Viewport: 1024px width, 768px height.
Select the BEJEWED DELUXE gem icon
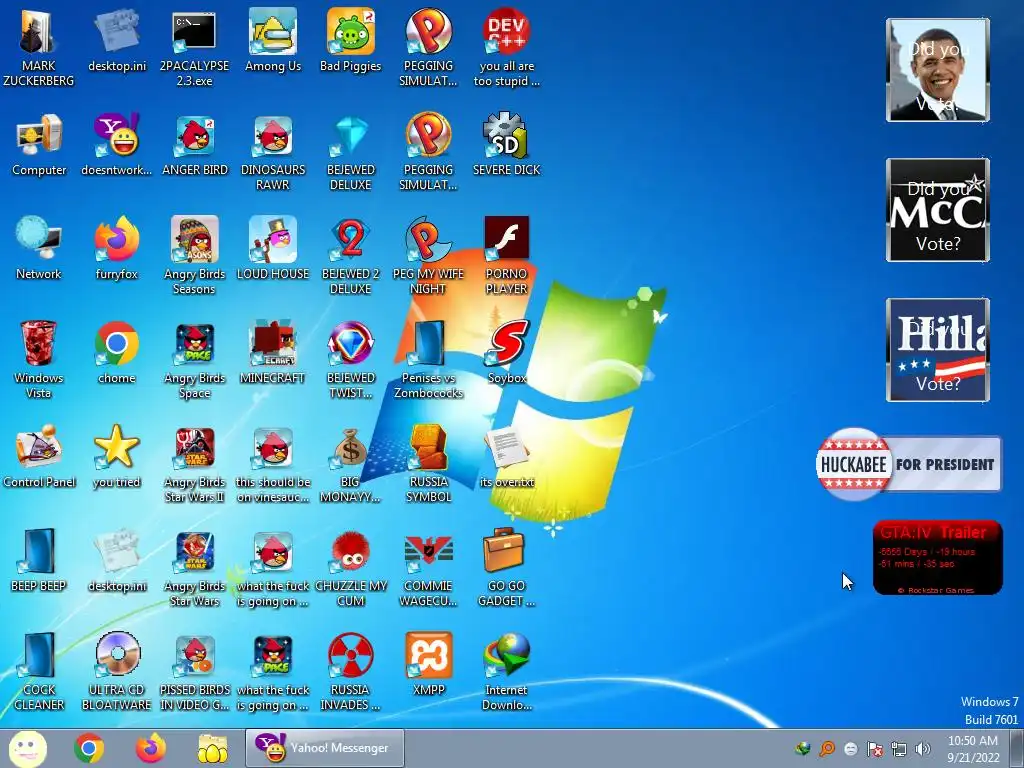(351, 152)
